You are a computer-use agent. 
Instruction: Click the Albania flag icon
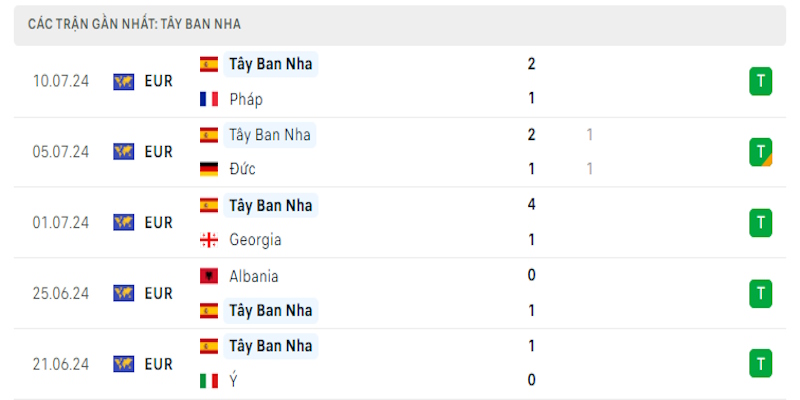[209, 276]
